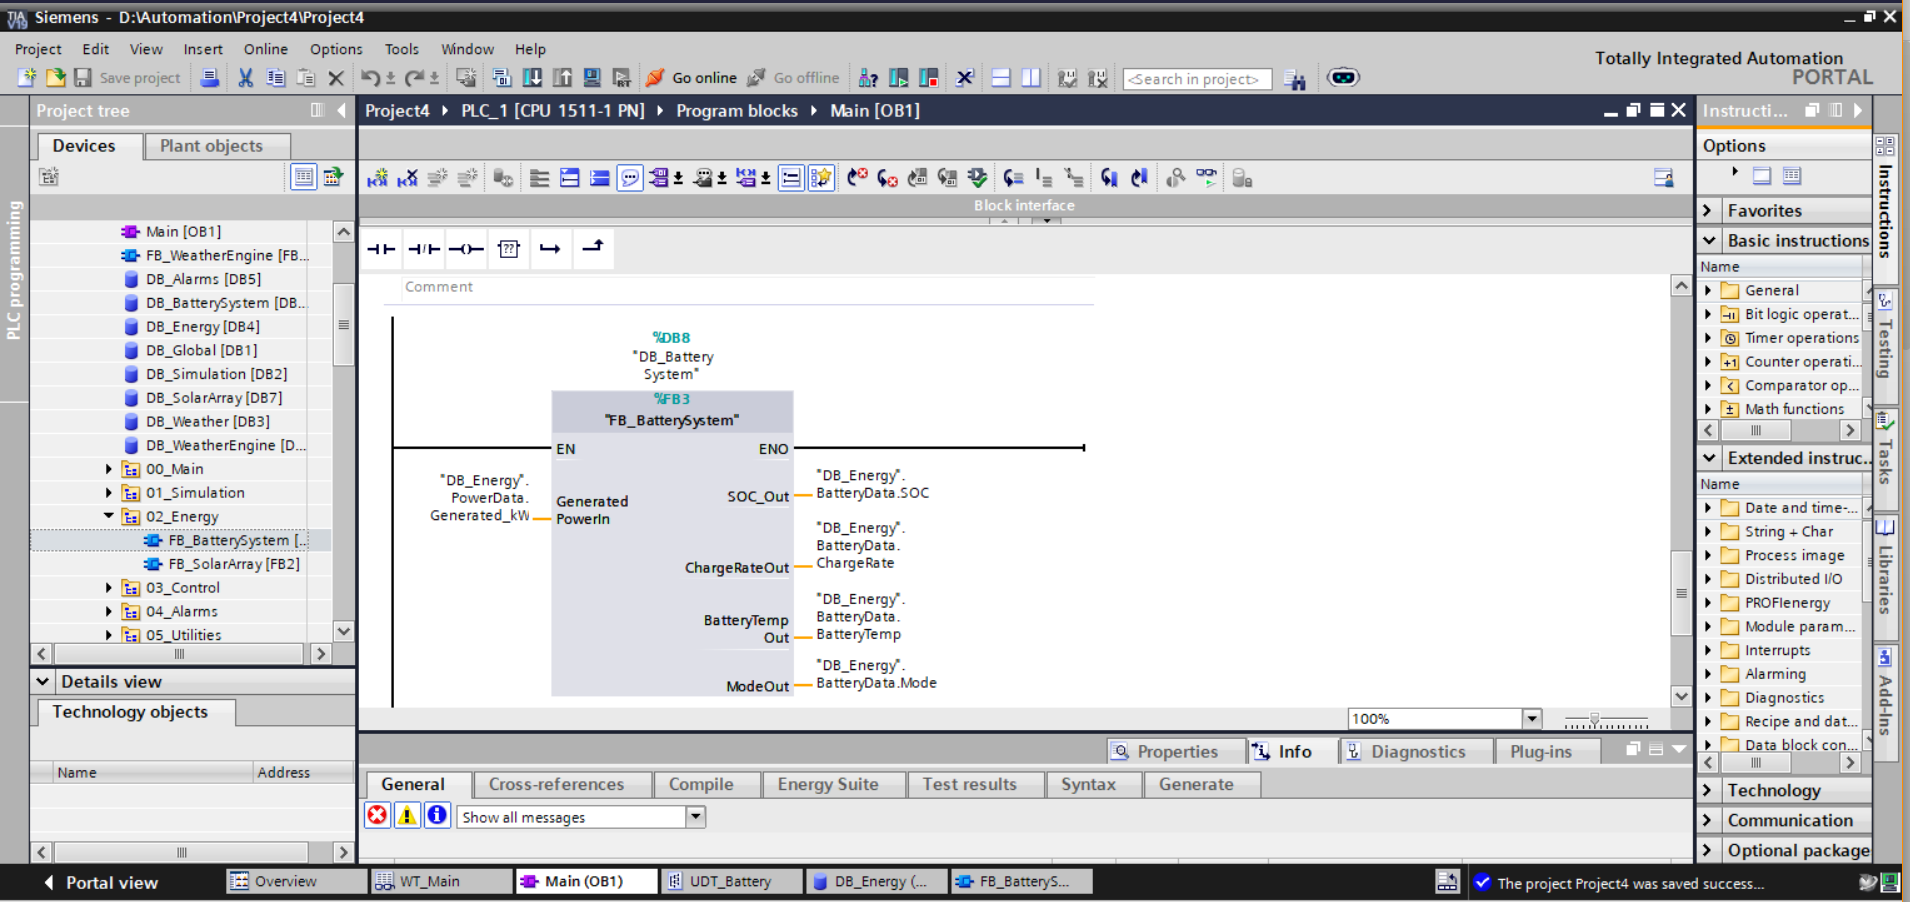Cut selection using the scissors icon
The height and width of the screenshot is (902, 1910).
click(x=245, y=78)
